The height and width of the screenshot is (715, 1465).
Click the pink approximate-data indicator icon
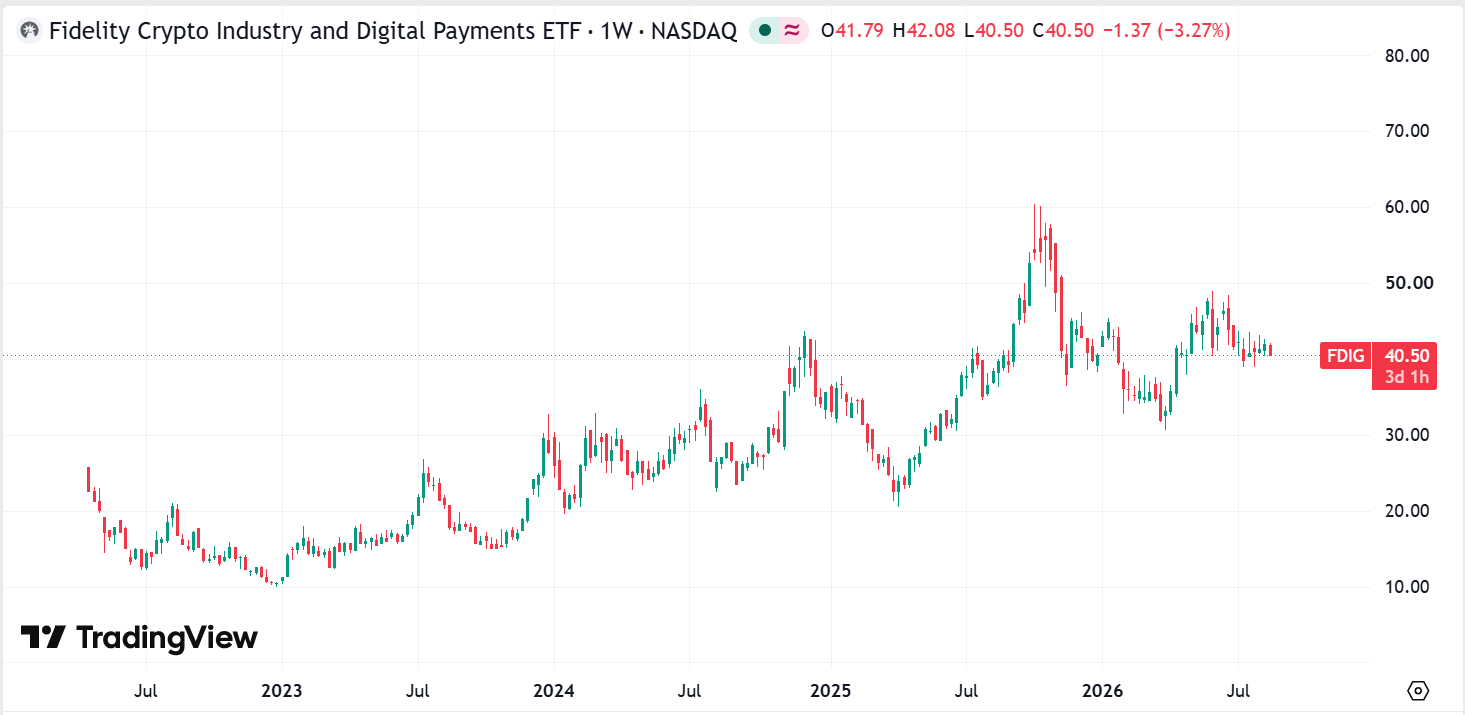792,31
